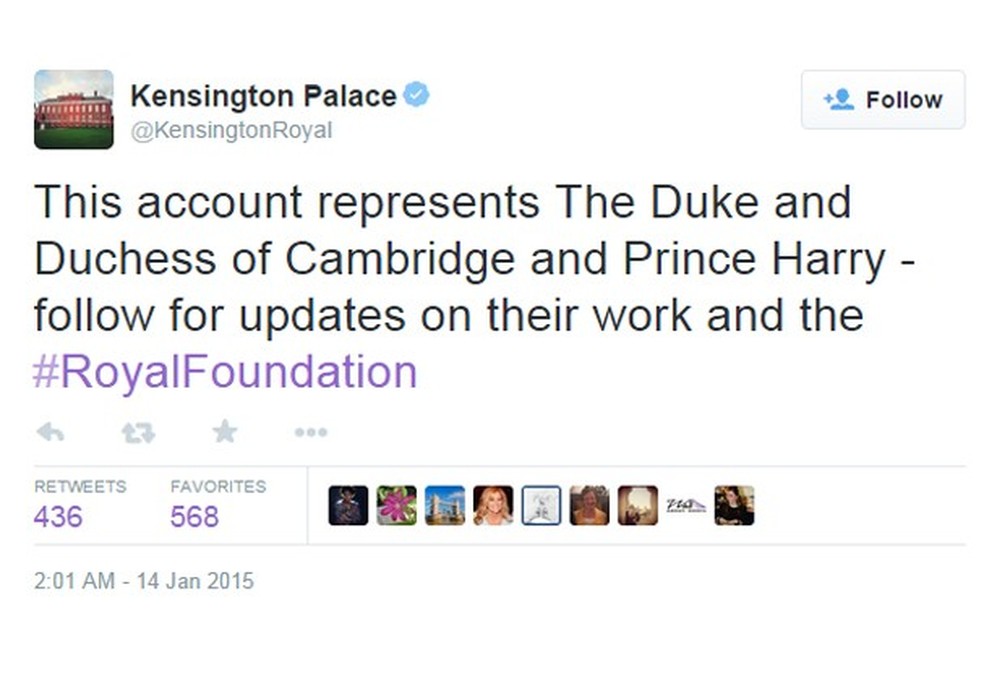Screen dimensions: 984x676
Task: Open the Kensington Palace display name
Action: coord(264,95)
